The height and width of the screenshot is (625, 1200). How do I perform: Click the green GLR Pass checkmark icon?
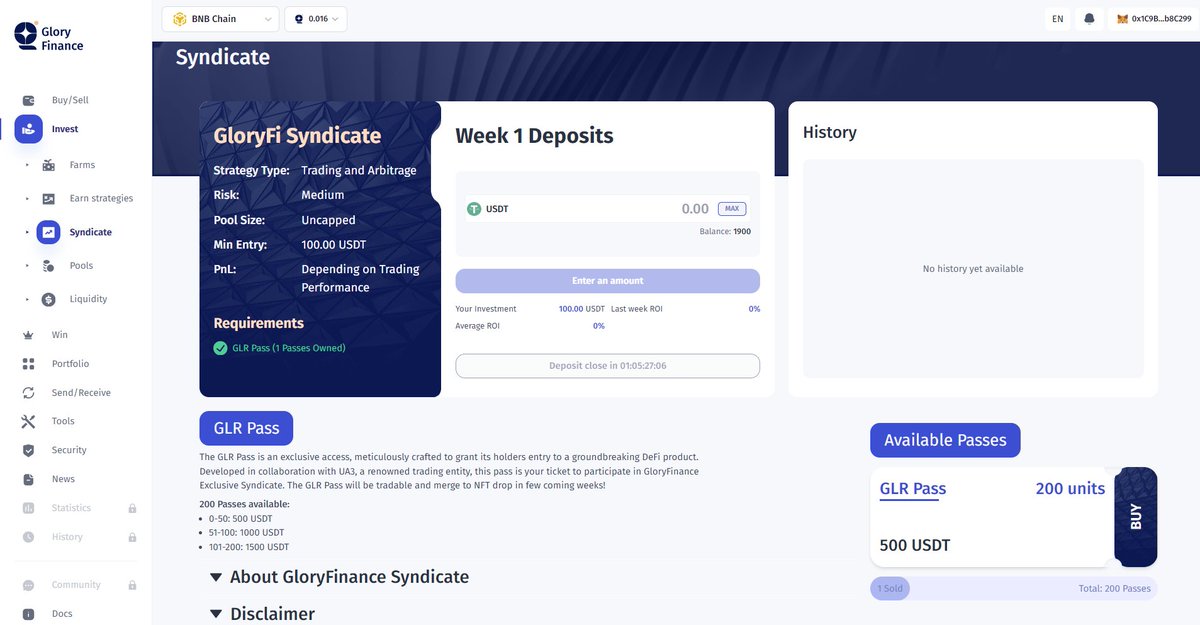[x=220, y=348]
